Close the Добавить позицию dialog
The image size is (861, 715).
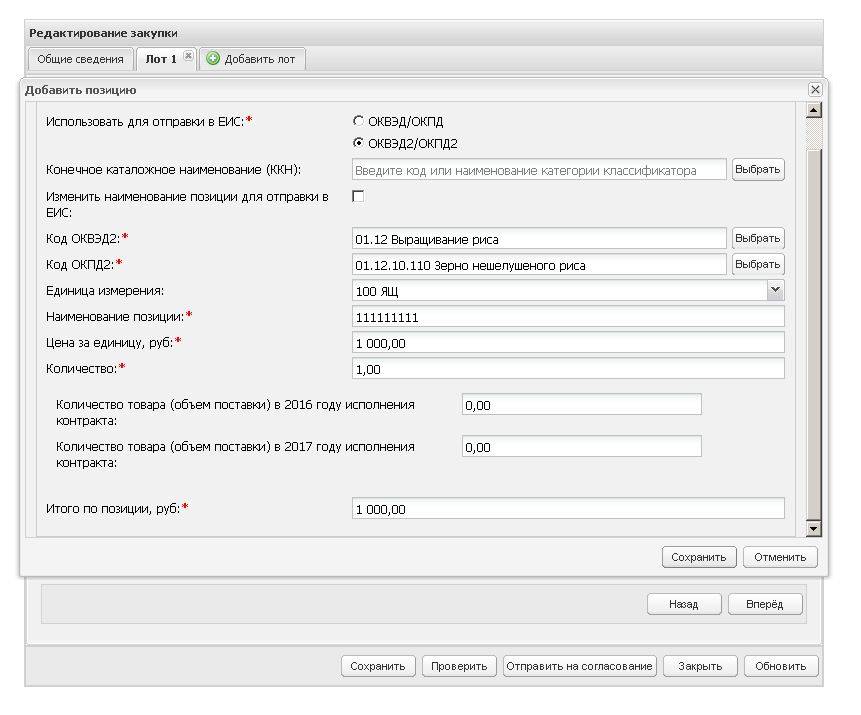point(815,90)
